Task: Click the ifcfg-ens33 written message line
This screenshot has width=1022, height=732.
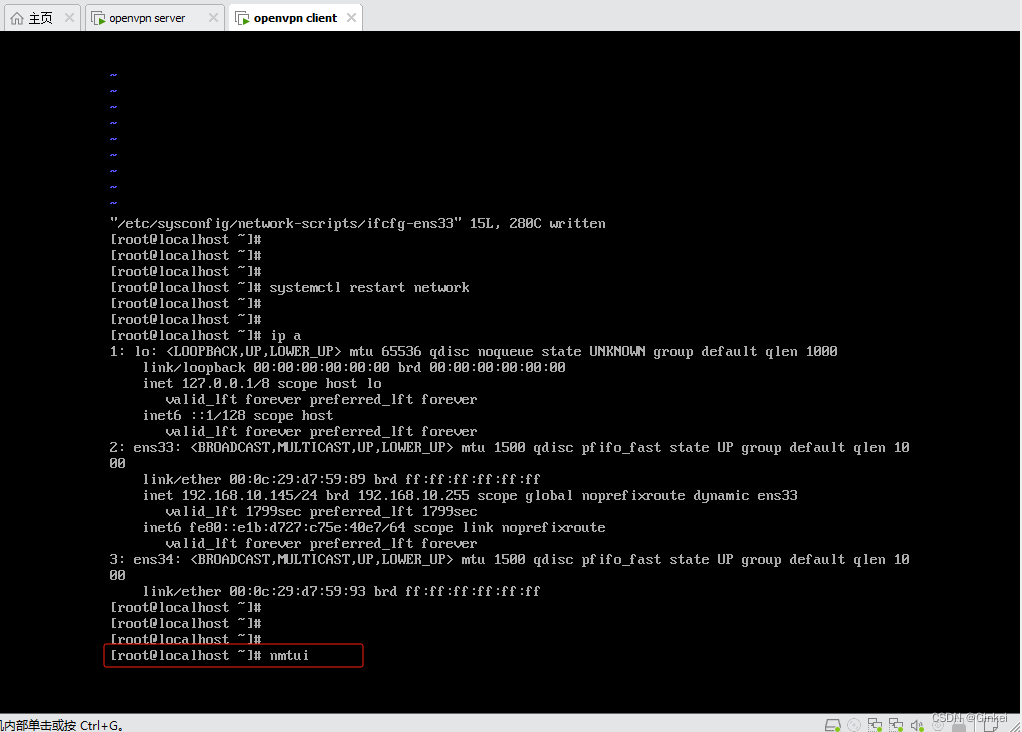Action: coord(358,224)
